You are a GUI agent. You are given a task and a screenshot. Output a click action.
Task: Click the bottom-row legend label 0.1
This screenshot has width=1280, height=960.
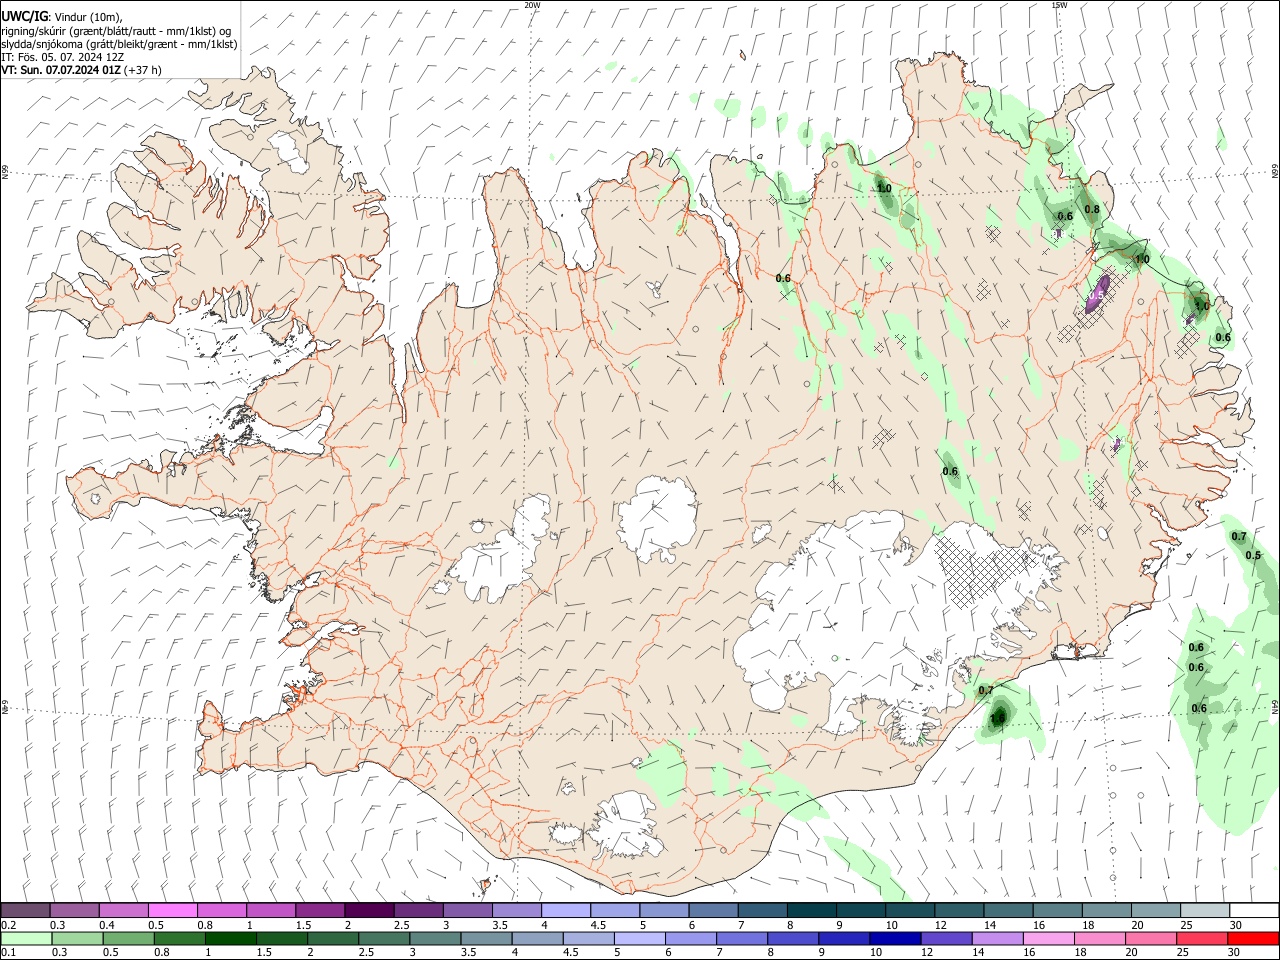pyautogui.click(x=8, y=953)
